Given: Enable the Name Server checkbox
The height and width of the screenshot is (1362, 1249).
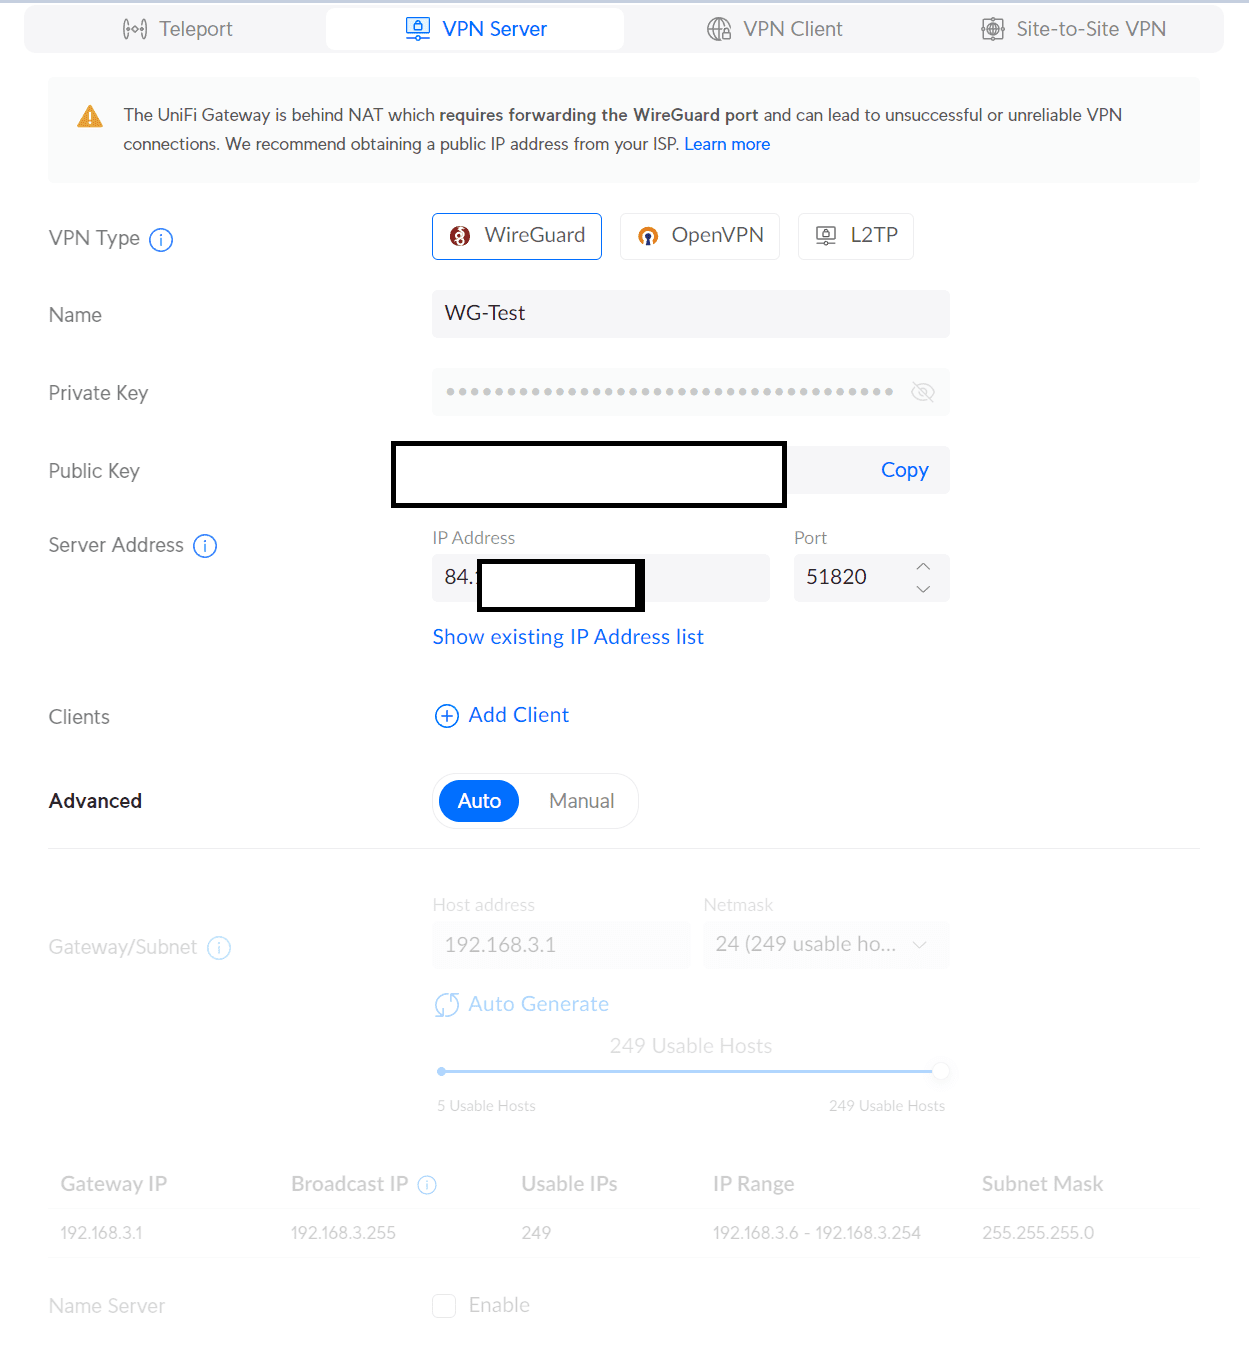Looking at the screenshot, I should point(444,1306).
